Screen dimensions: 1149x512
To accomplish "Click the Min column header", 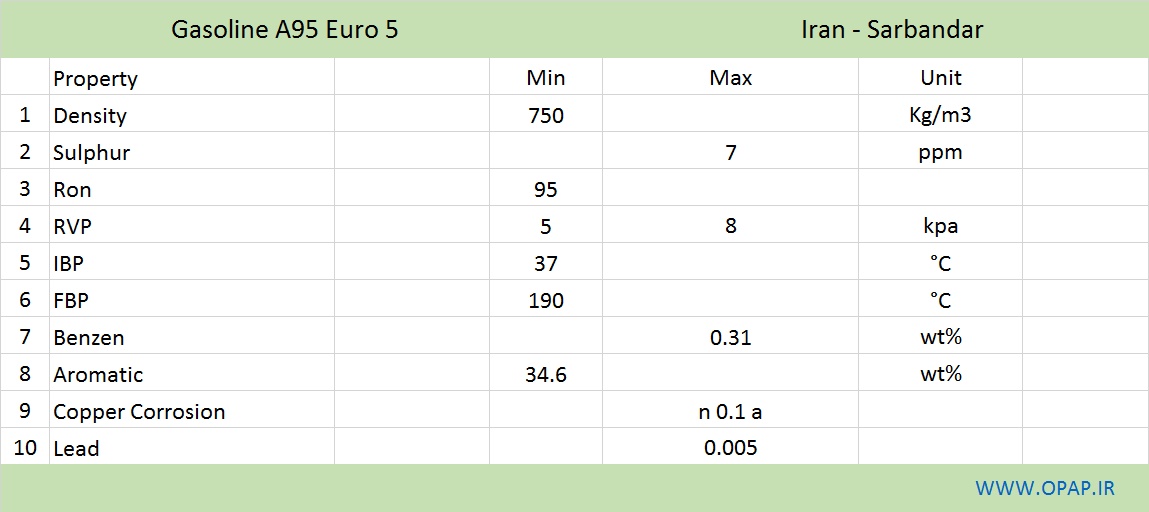I will 546,78.
